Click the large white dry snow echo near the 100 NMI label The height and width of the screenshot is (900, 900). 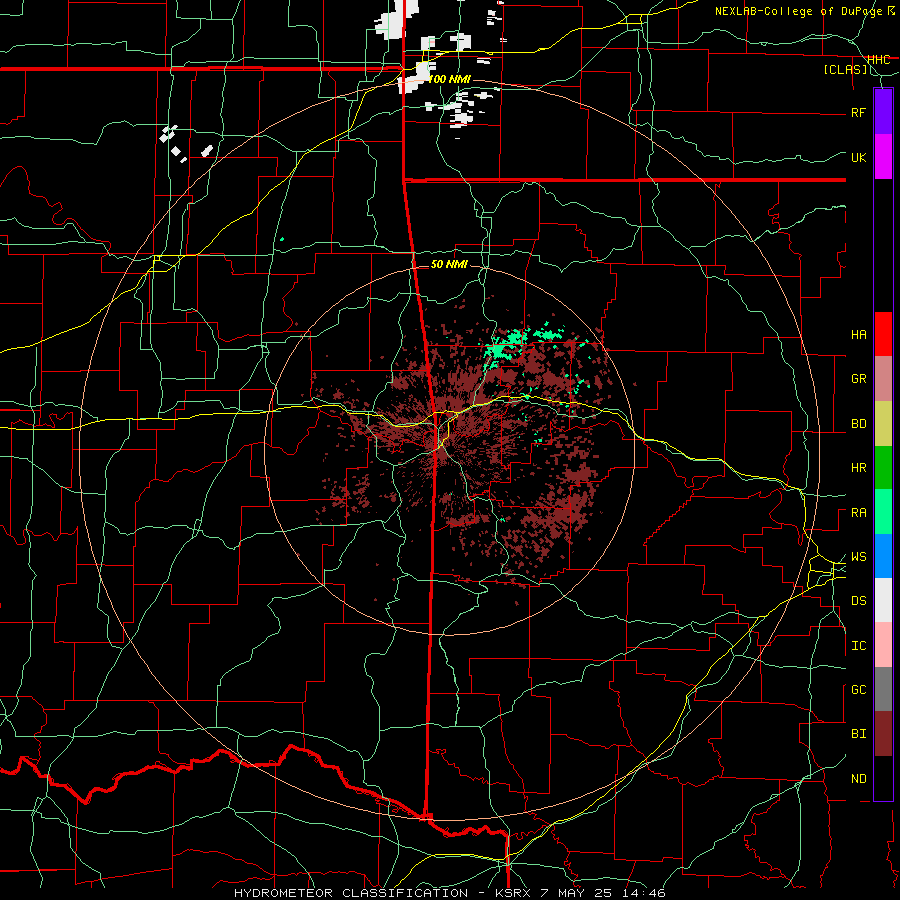coord(416,79)
